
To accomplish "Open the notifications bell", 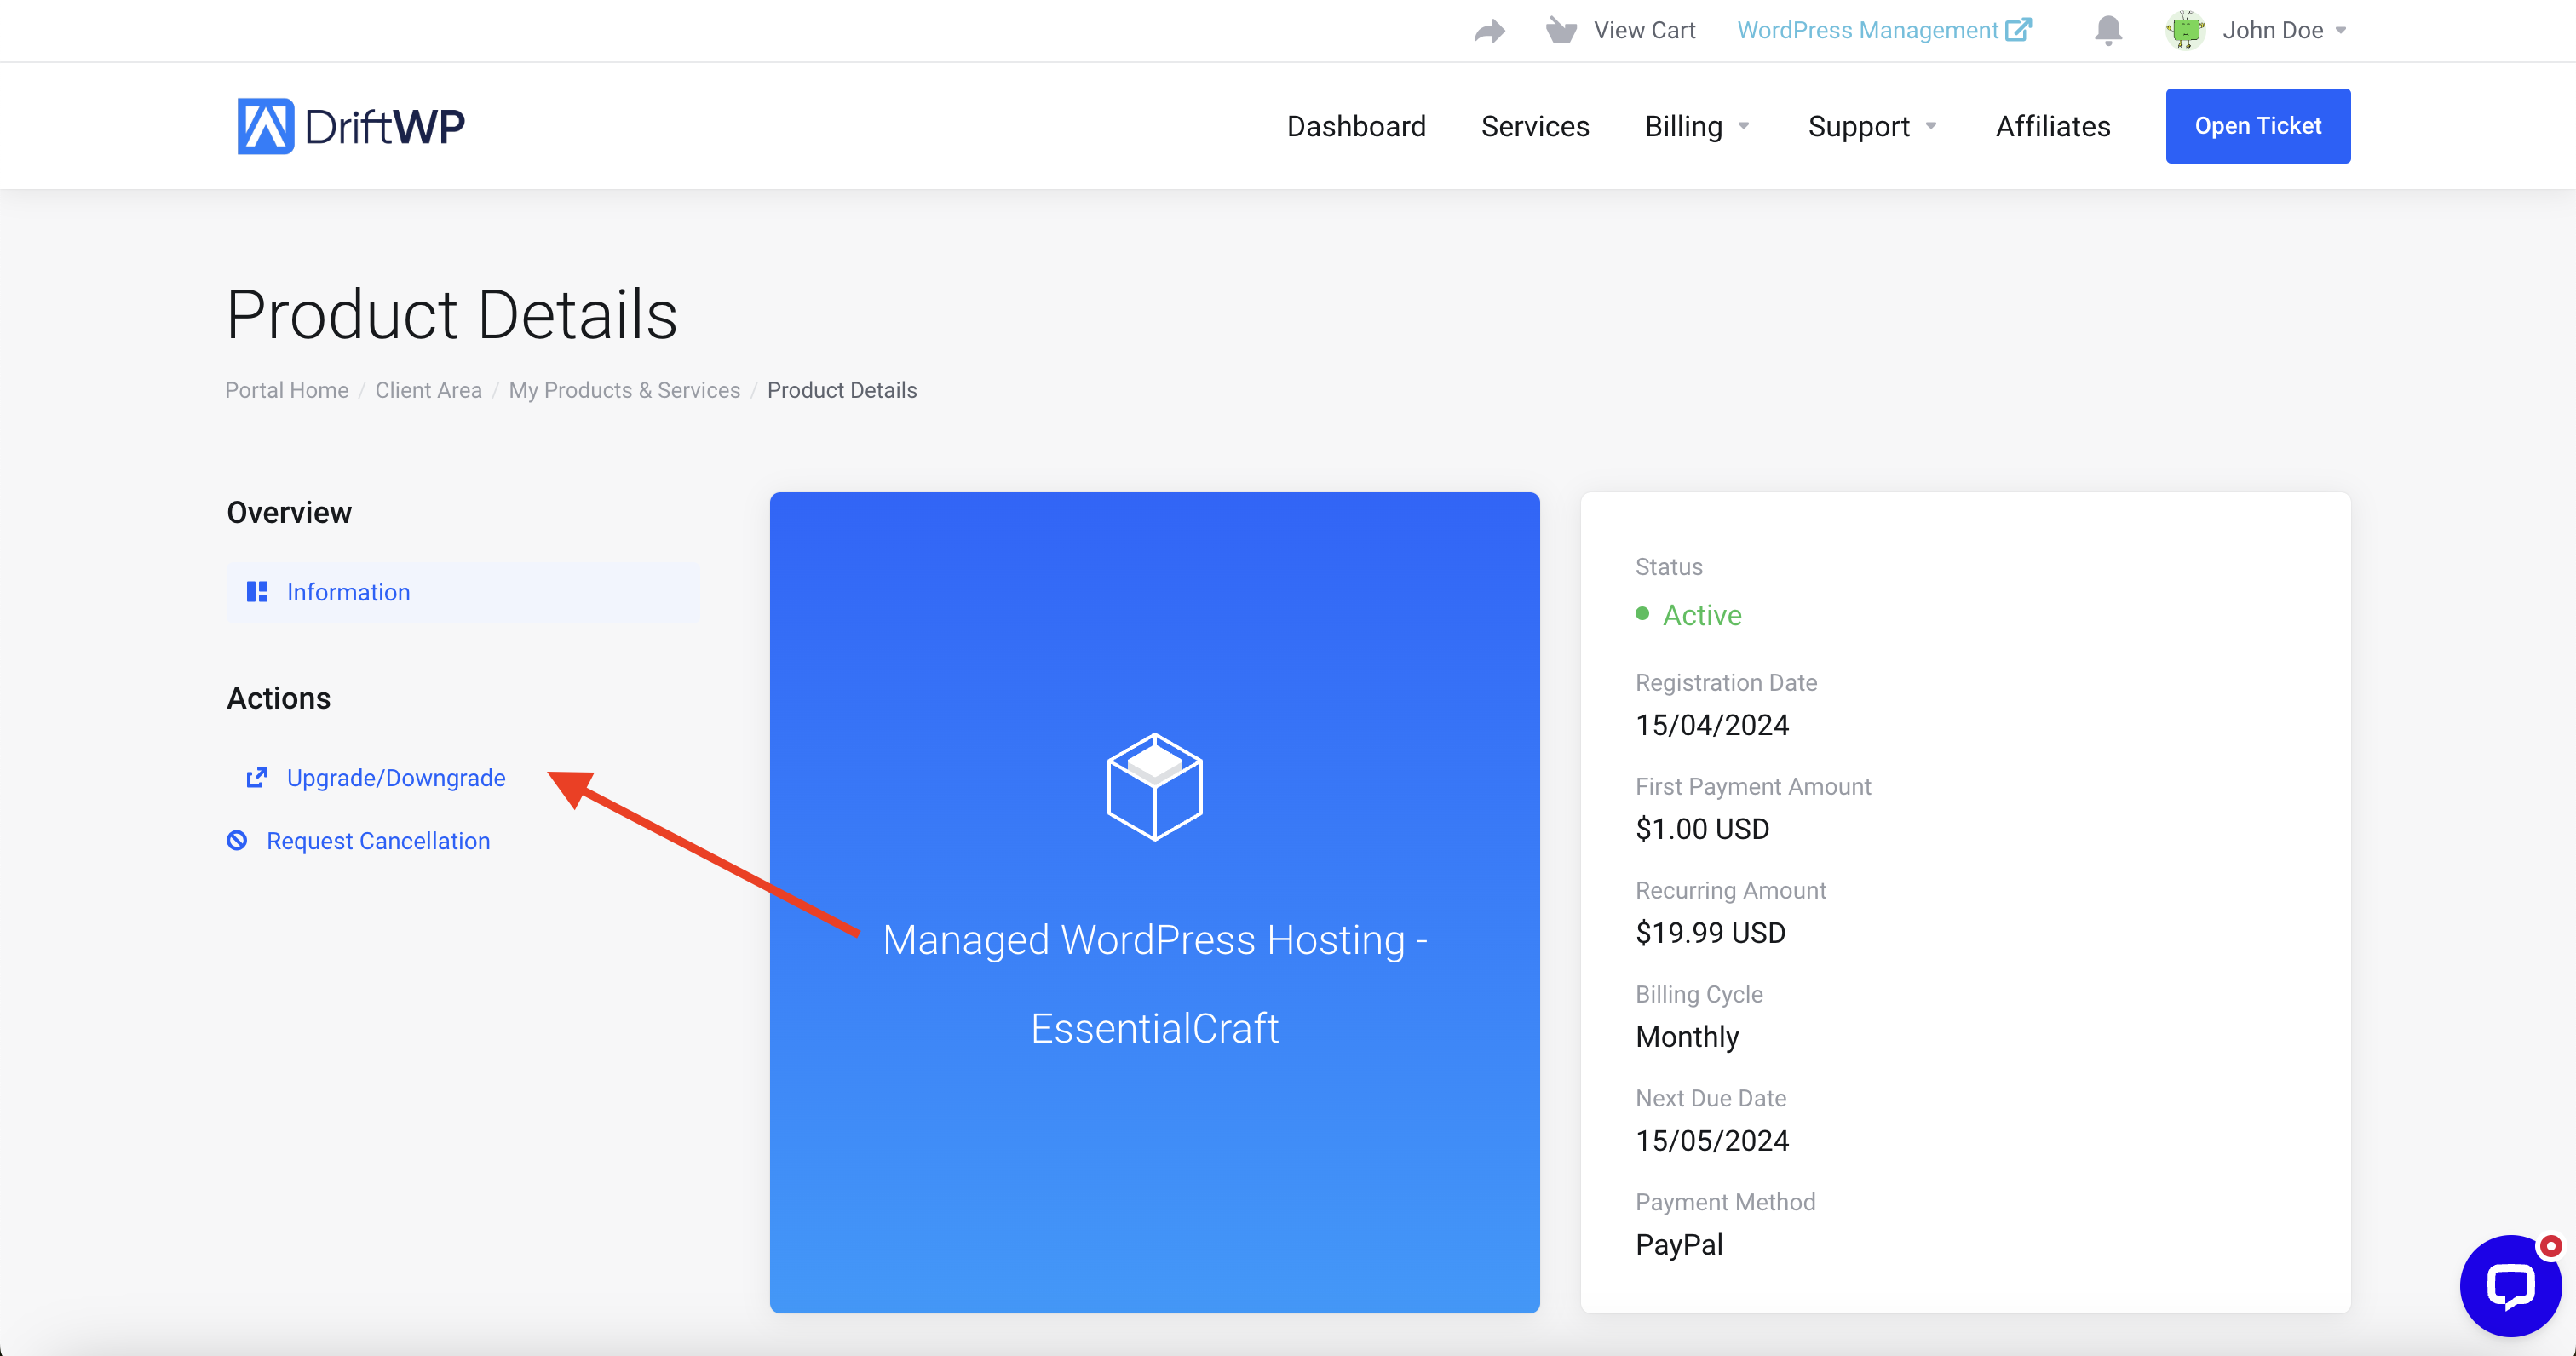I will (x=2108, y=31).
